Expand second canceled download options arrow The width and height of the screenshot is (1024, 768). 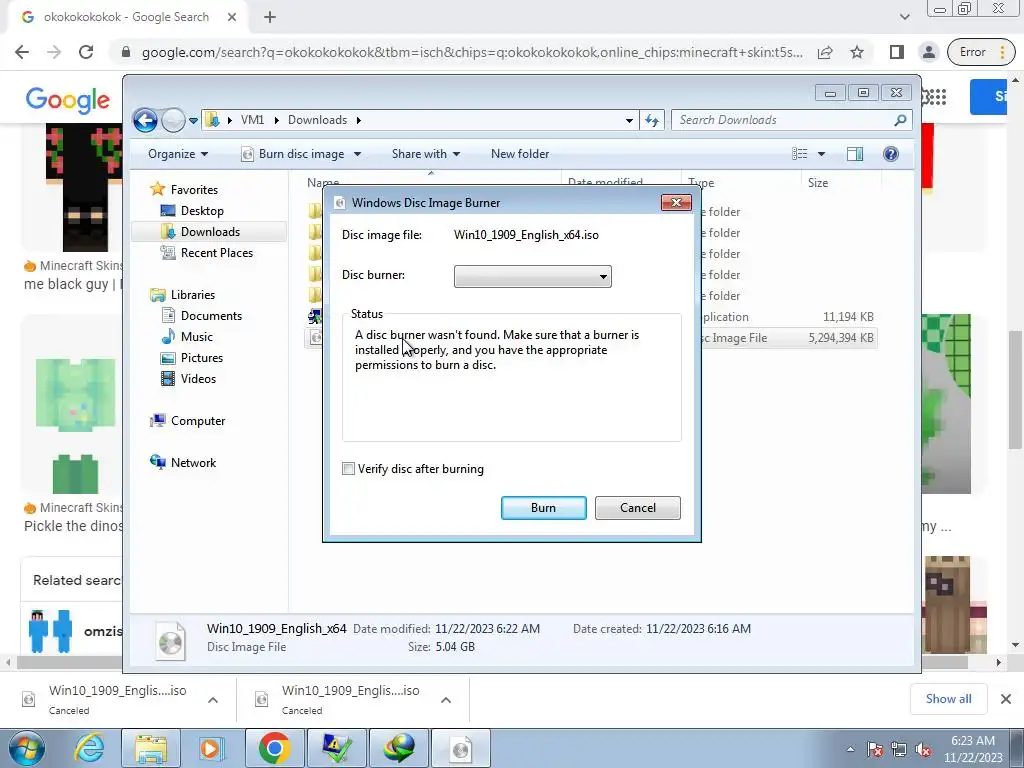pos(446,700)
